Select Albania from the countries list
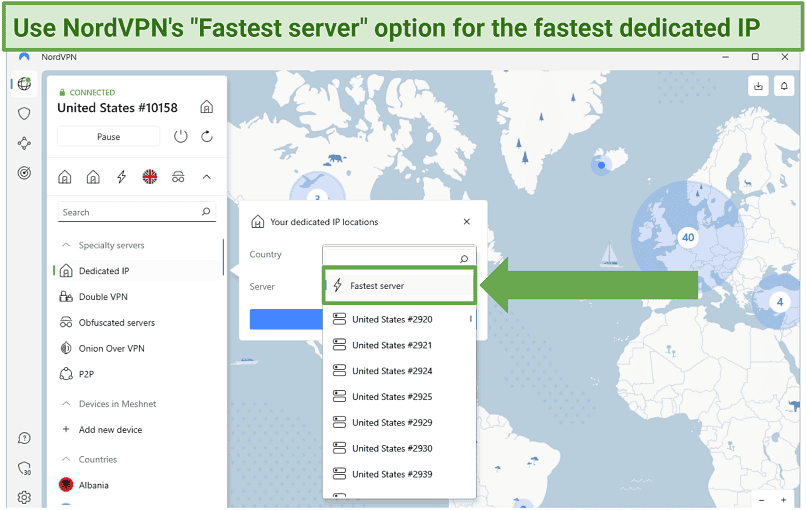This screenshot has height=510, width=806. click(138, 485)
